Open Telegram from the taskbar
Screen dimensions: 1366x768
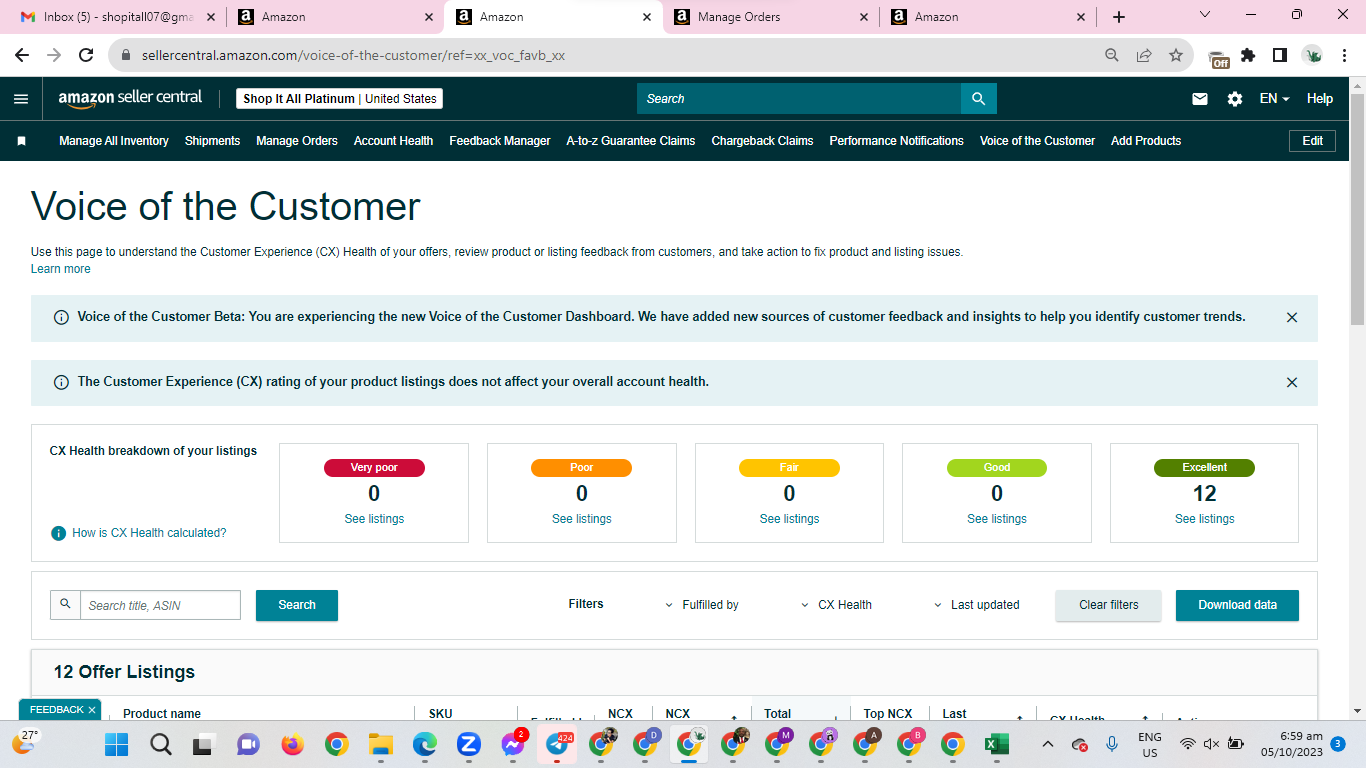click(557, 744)
